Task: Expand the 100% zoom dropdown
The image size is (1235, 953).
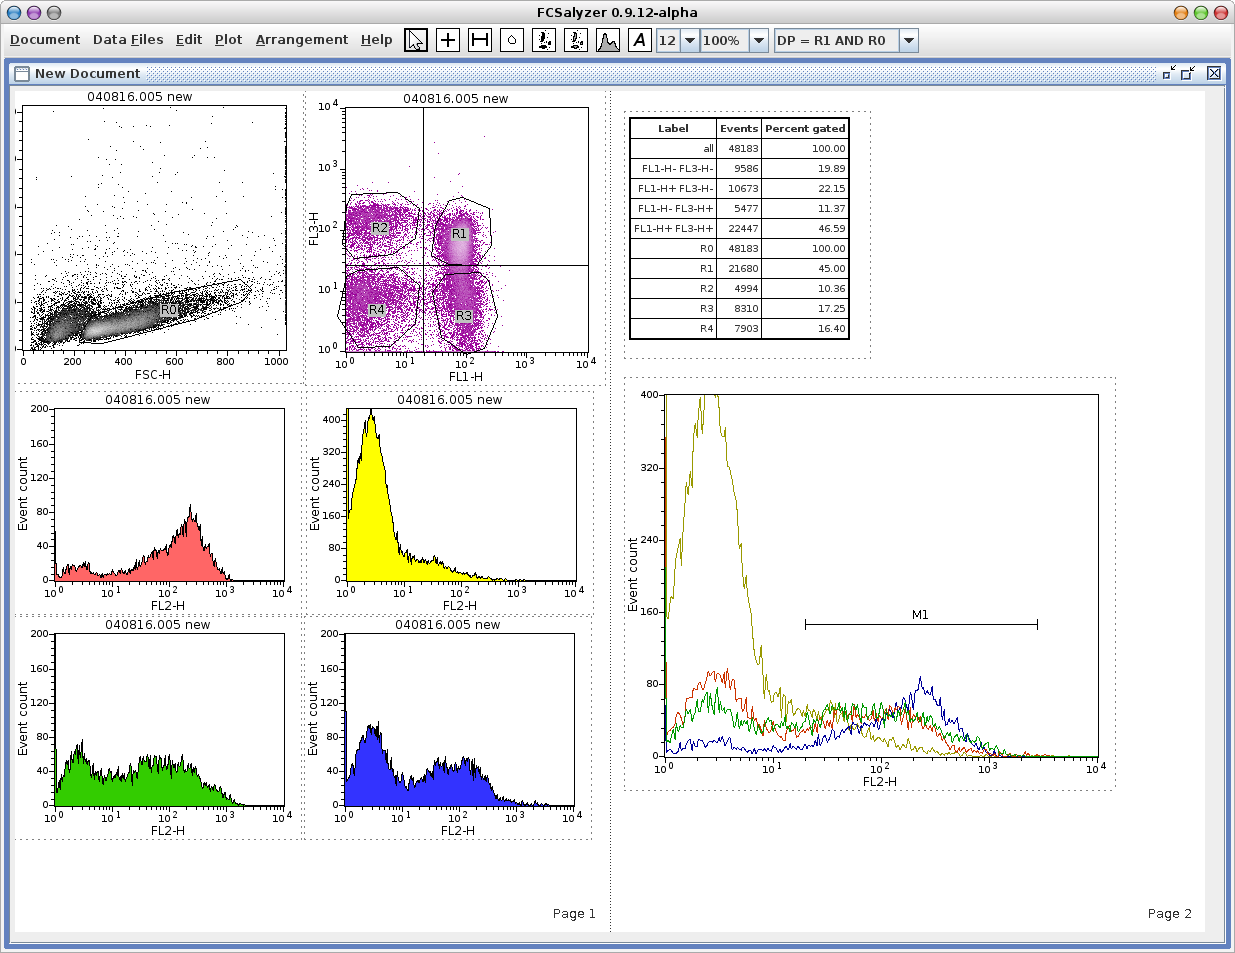Action: tap(758, 40)
